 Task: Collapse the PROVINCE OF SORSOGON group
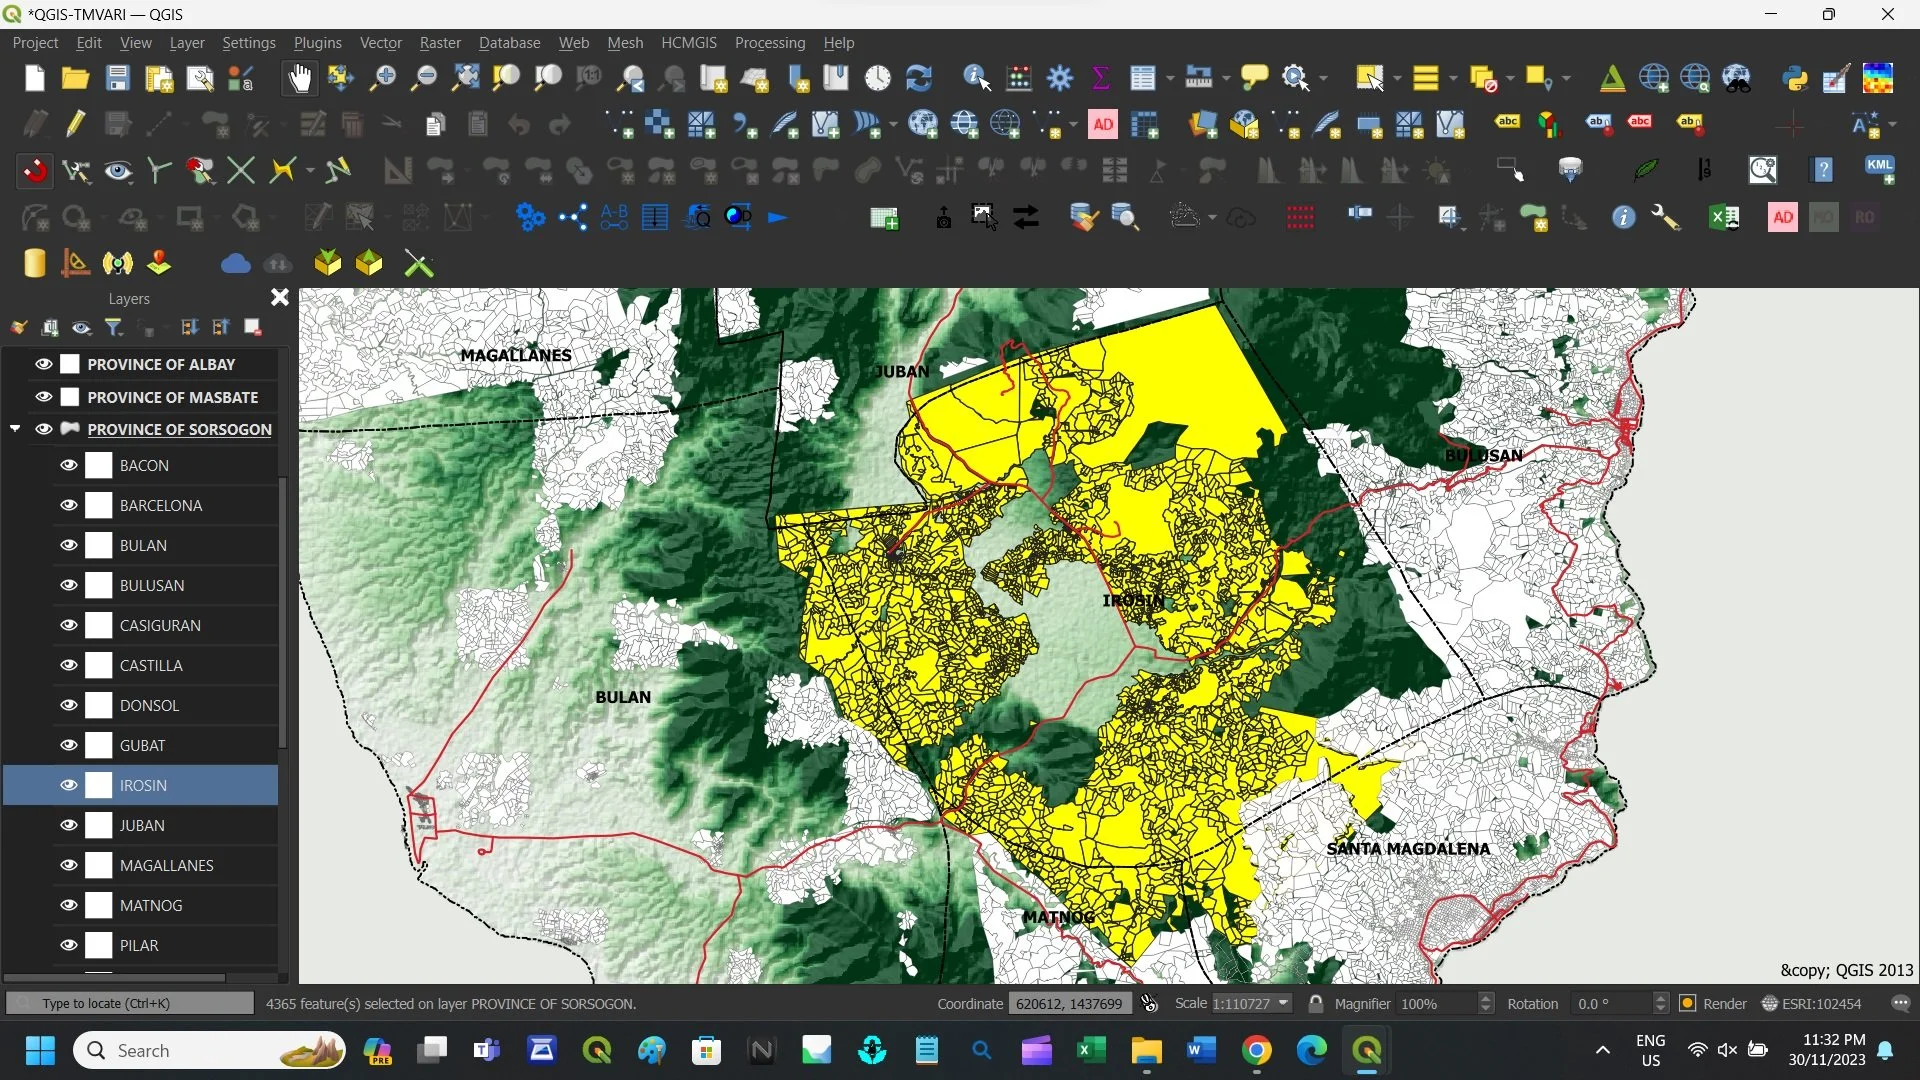click(x=15, y=429)
